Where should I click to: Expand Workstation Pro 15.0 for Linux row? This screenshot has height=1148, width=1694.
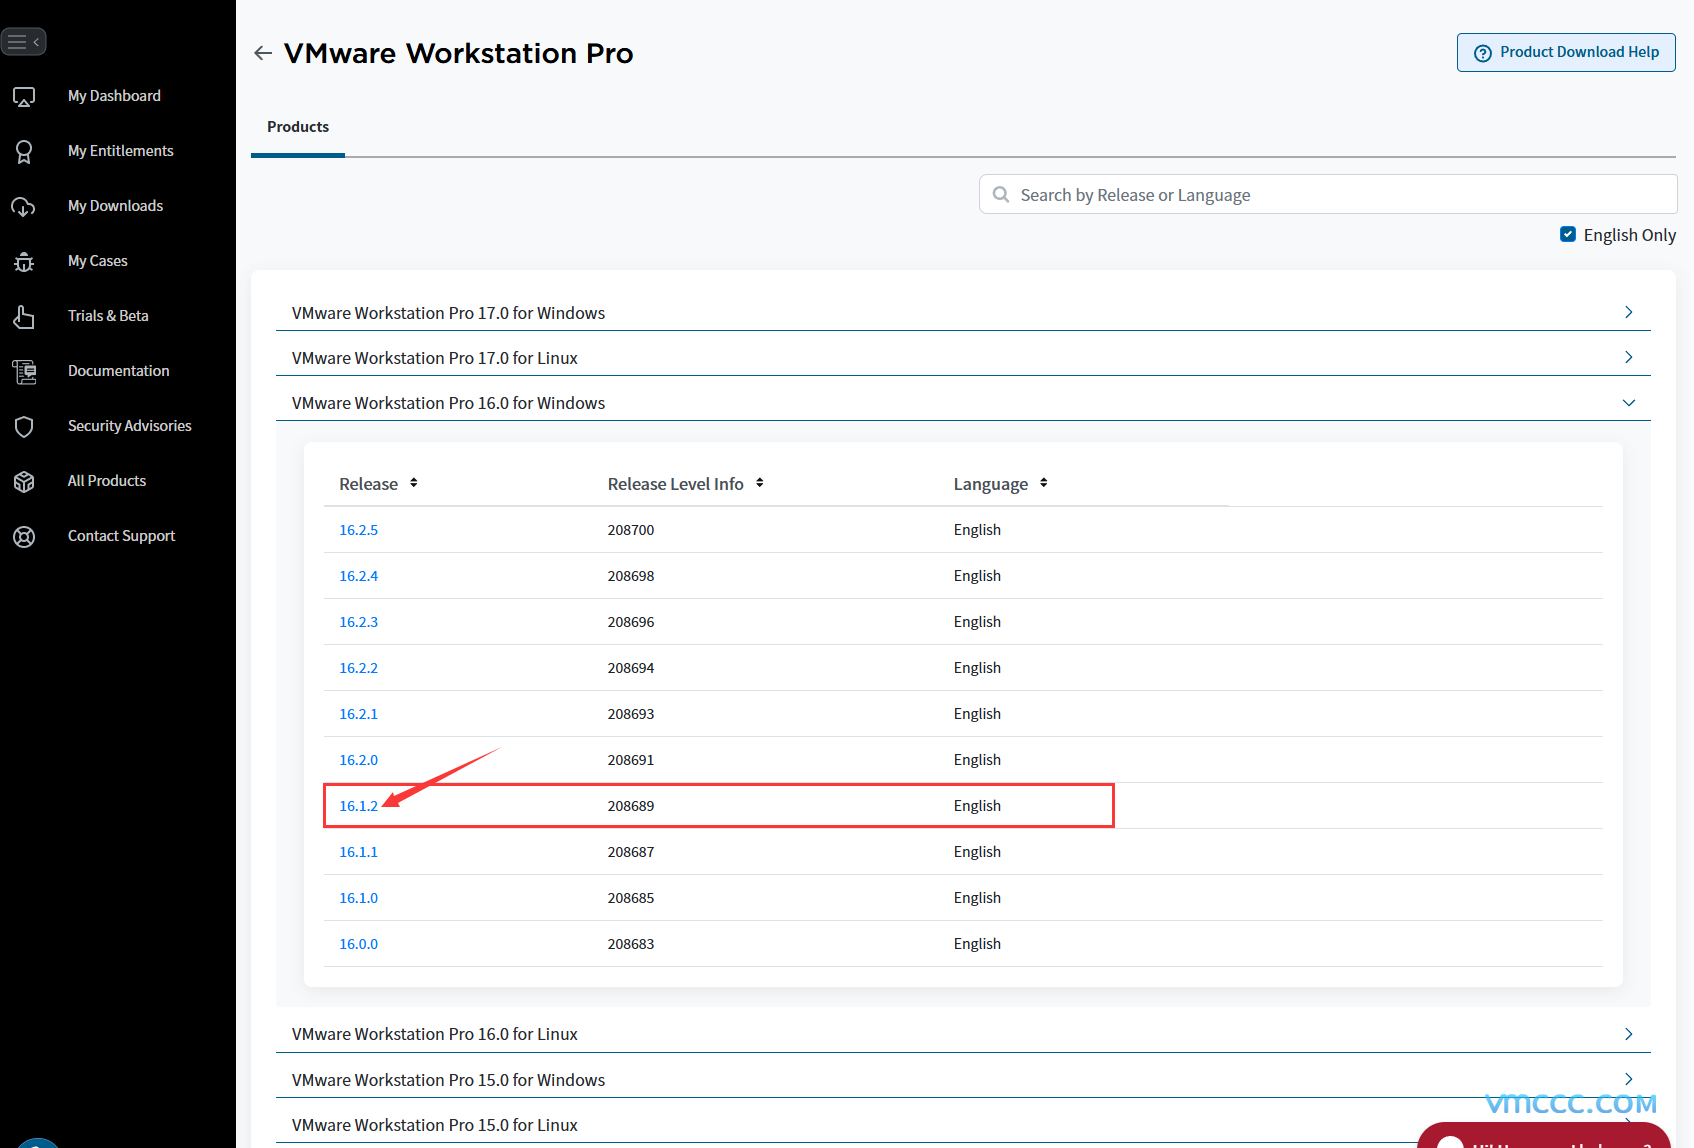click(x=962, y=1125)
